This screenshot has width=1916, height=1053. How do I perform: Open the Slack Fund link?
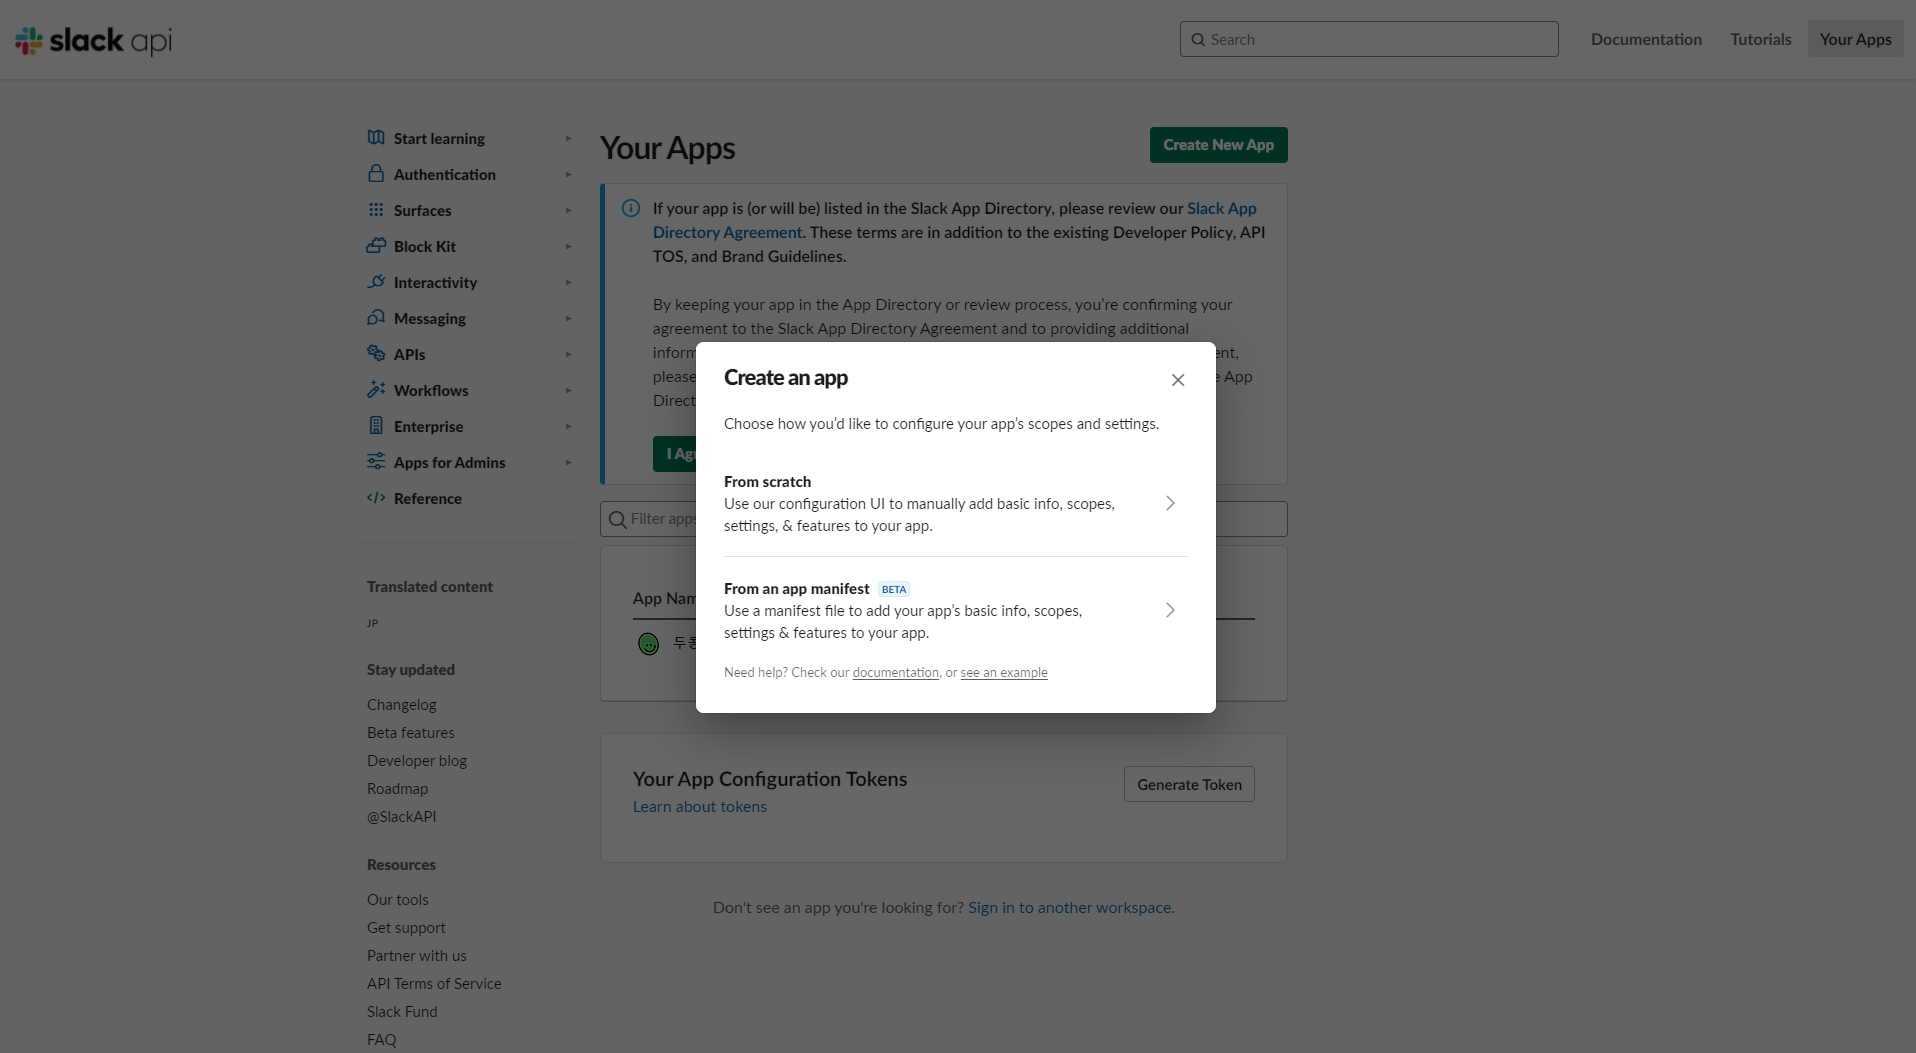(402, 1011)
